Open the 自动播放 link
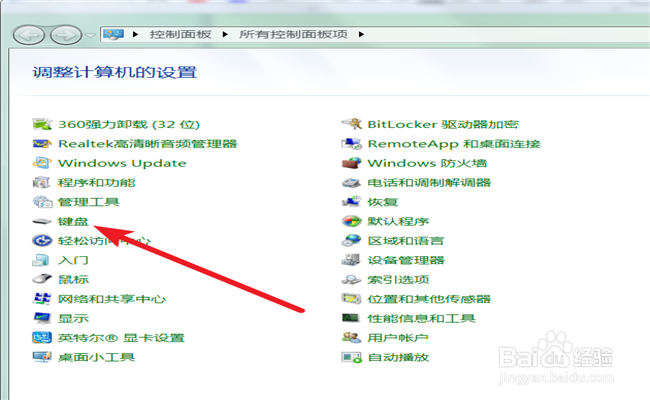 (398, 357)
